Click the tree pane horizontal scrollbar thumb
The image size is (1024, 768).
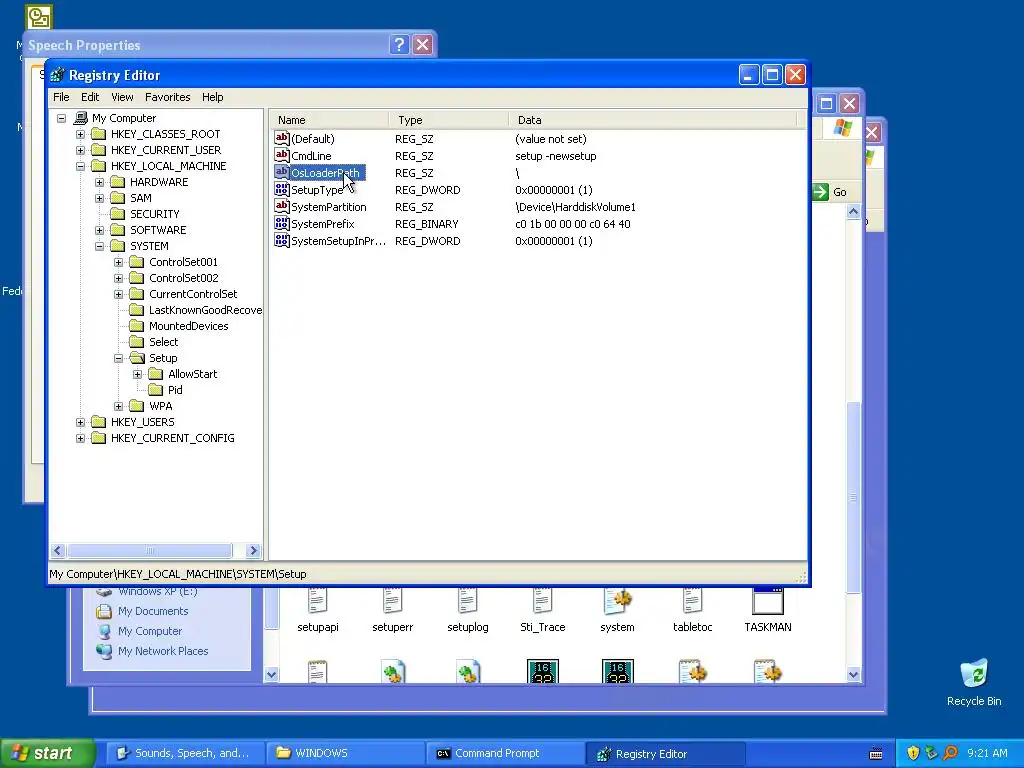coord(150,551)
